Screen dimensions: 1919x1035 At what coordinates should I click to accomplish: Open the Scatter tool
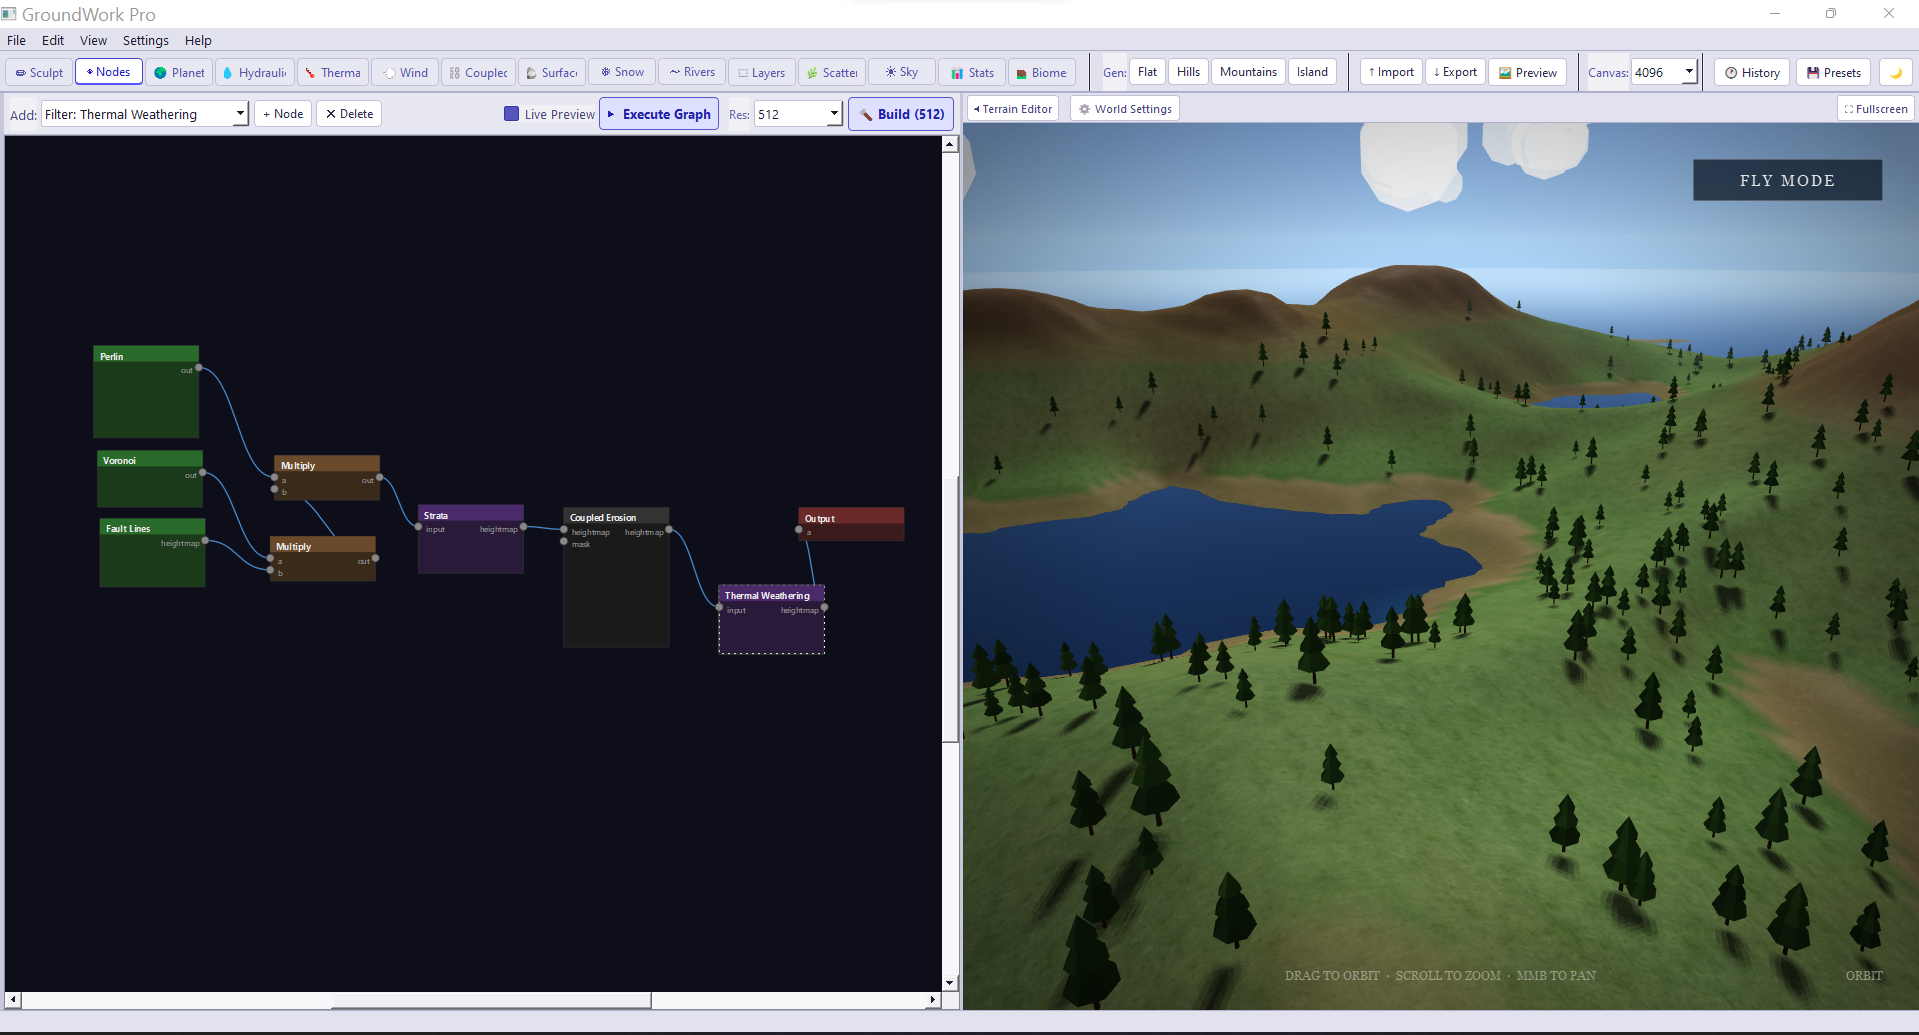[x=832, y=72]
